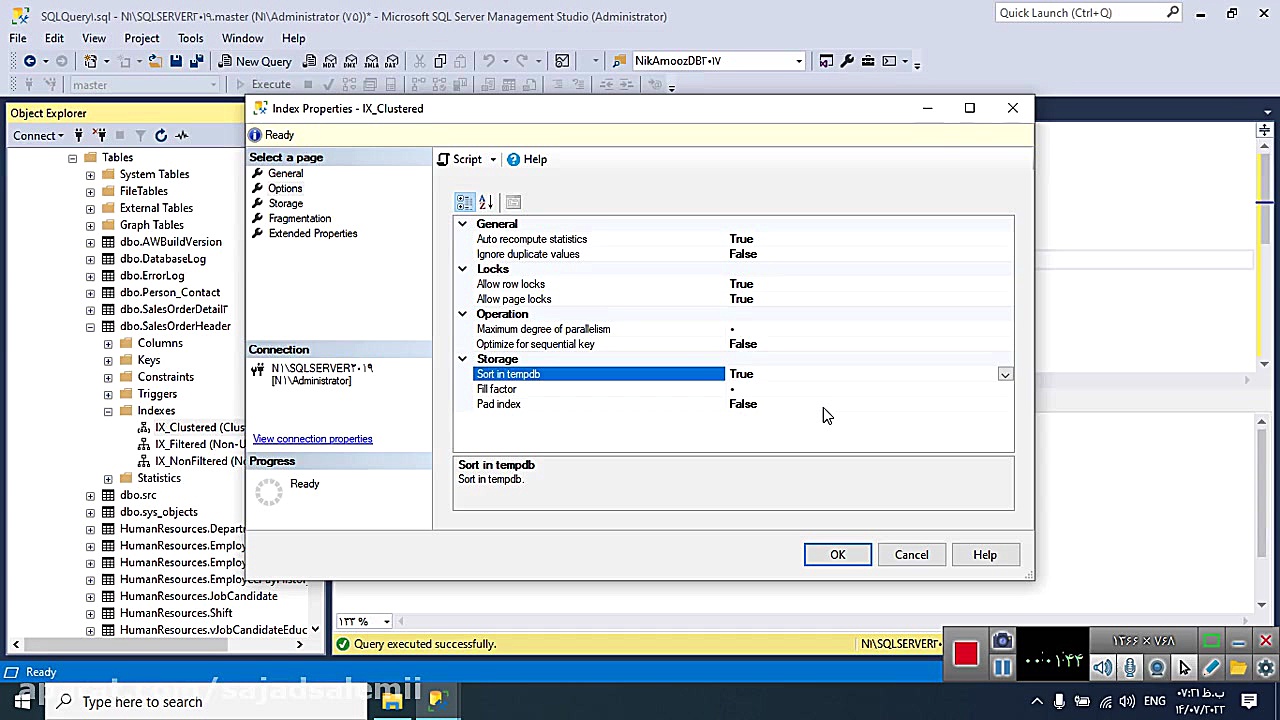The height and width of the screenshot is (720, 1280).
Task: Open Activity Monitor from Object Explorer toolbar
Action: point(182,135)
